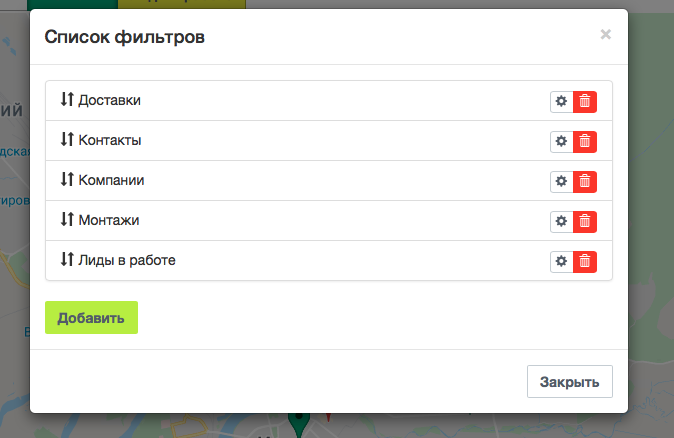The image size is (674, 438).
Task: Delete the Лиды в работе filter
Action: (x=585, y=261)
